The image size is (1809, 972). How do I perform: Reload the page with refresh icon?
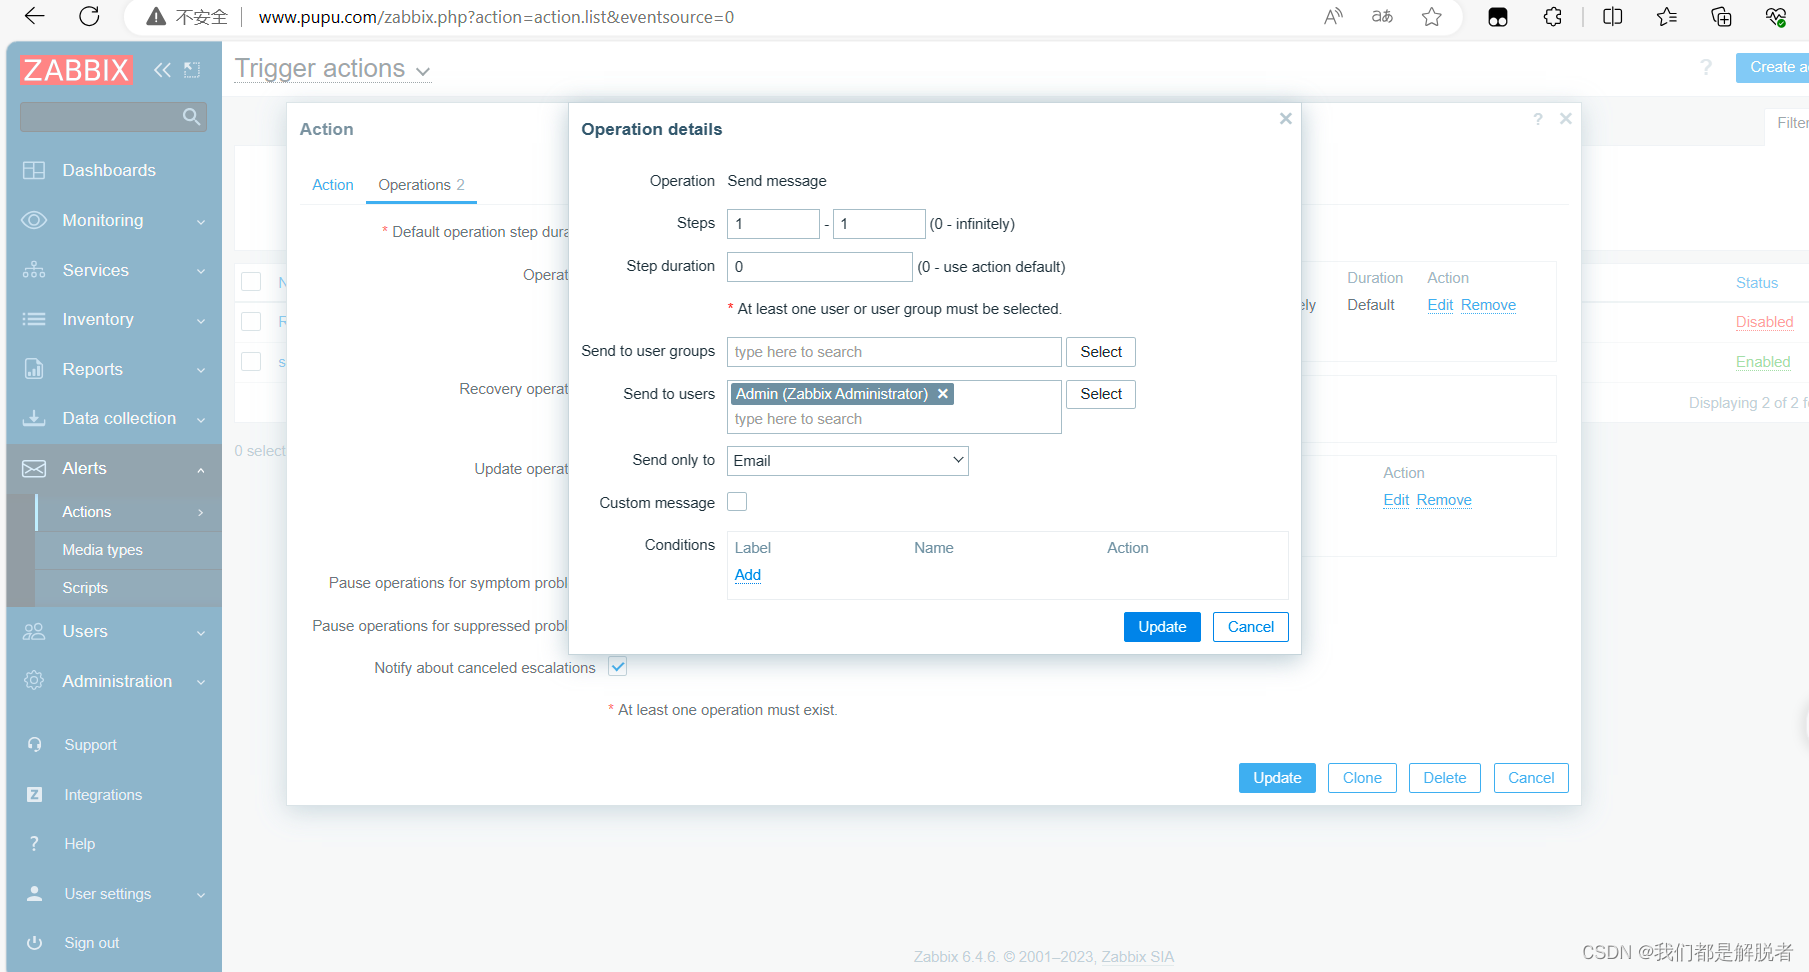pyautogui.click(x=89, y=16)
